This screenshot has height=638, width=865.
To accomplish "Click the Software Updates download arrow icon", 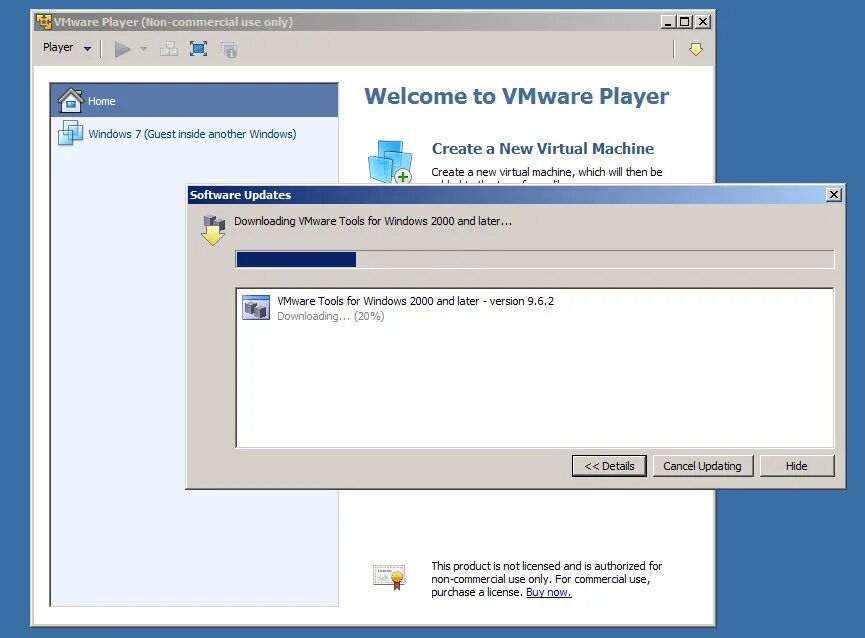I will 213,230.
